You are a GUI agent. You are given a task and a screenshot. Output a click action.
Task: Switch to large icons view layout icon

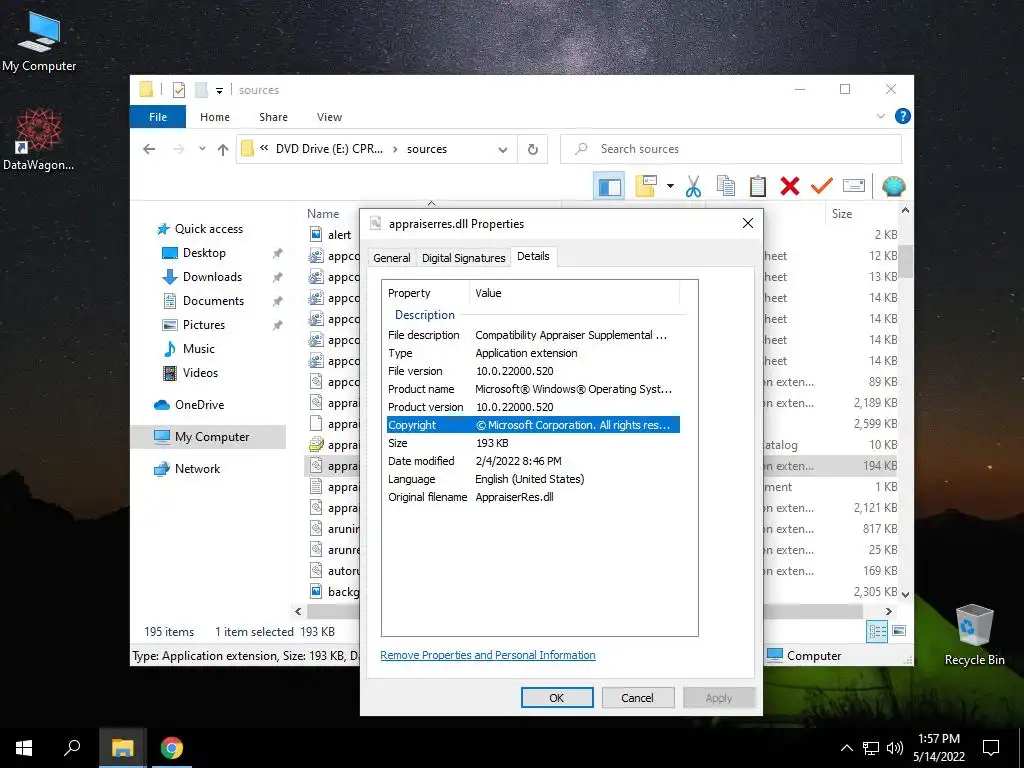(x=899, y=631)
